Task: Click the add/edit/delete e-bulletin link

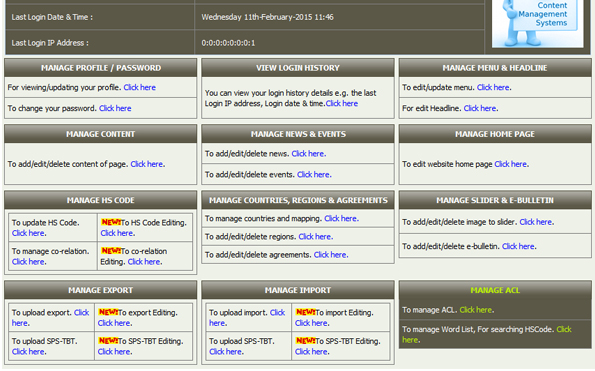Action: point(518,246)
